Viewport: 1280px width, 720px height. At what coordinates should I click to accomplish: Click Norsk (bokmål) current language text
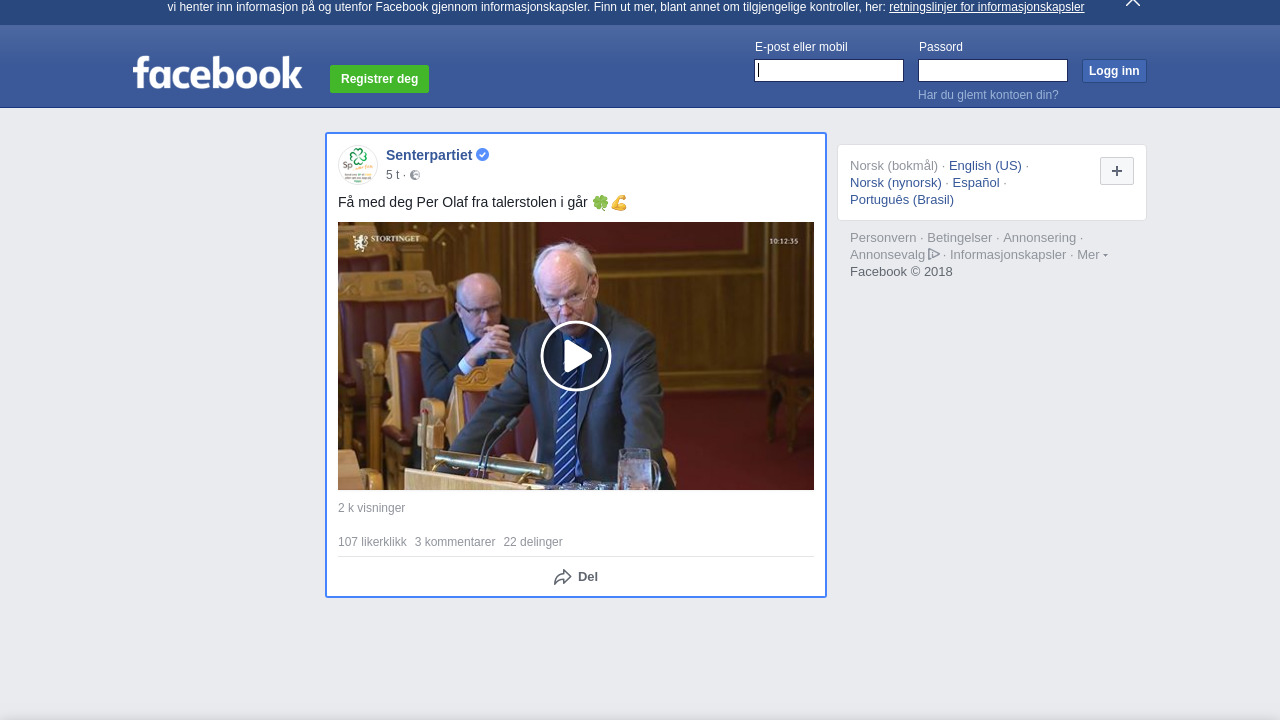pos(894,166)
